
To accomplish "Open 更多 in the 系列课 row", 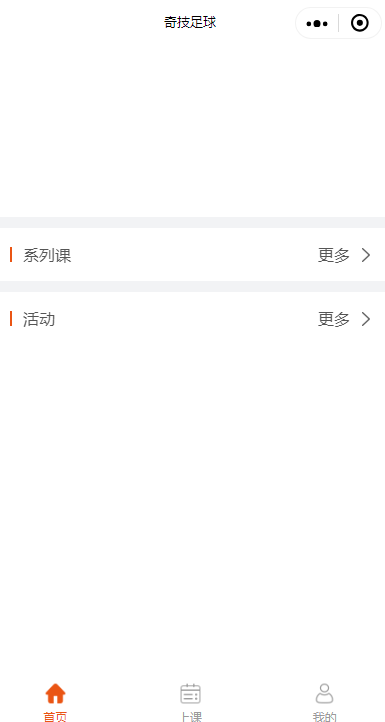I will pos(334,255).
